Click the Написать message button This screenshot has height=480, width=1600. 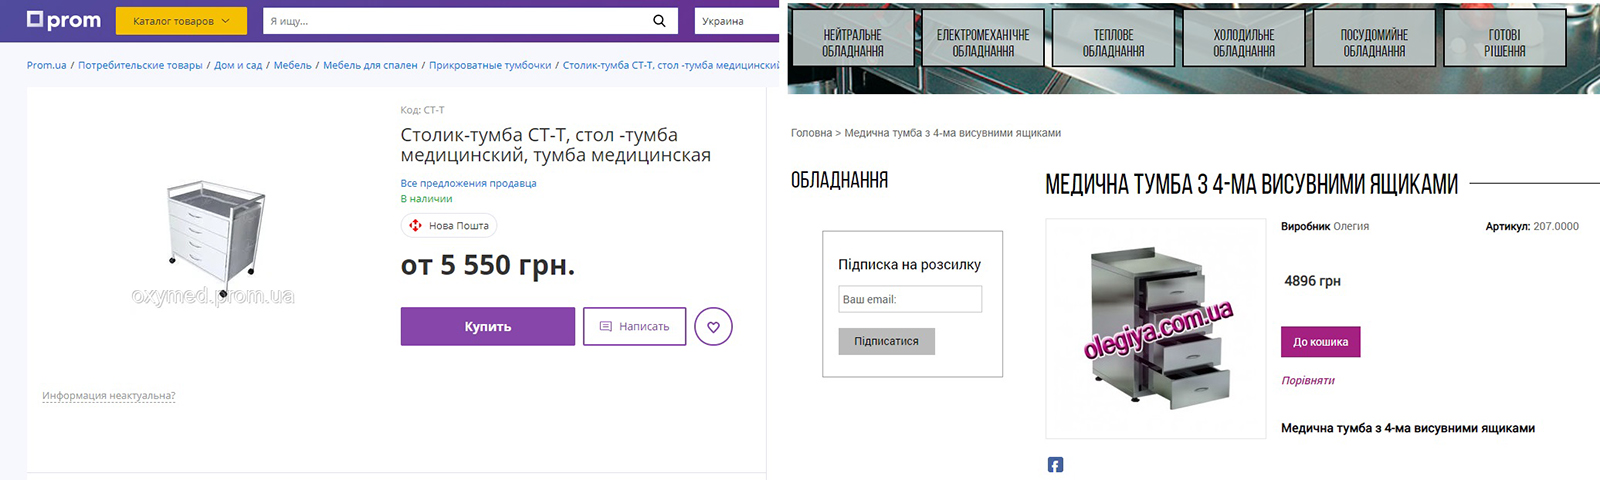click(x=634, y=327)
